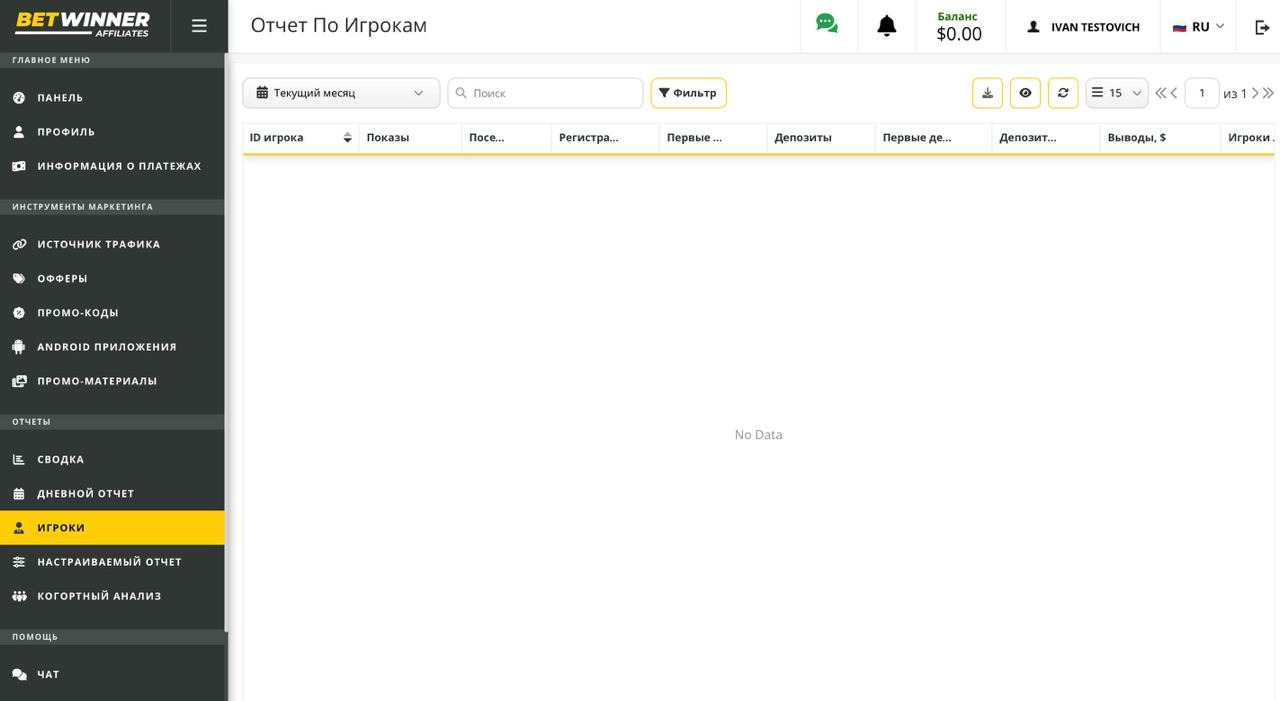Image resolution: width=1280 pixels, height=701 pixels.
Task: Expand Текущий месяц date dropdown
Action: point(341,93)
